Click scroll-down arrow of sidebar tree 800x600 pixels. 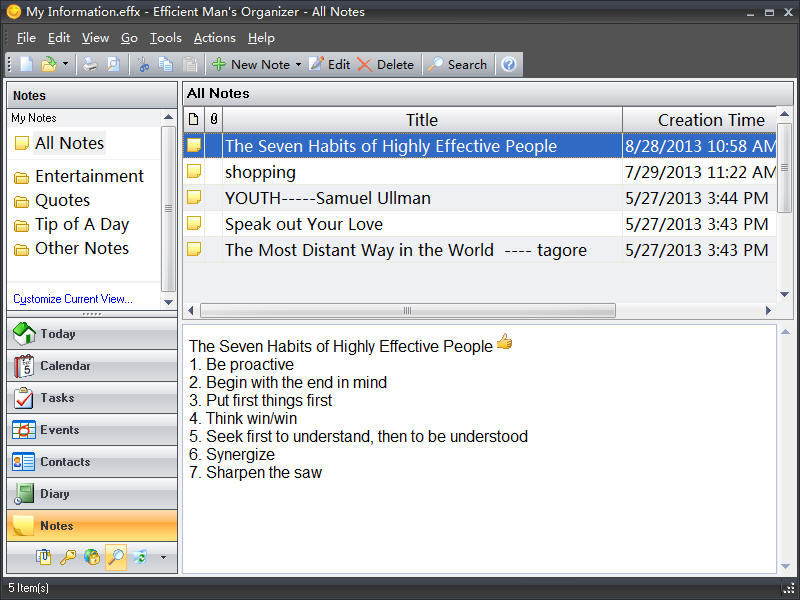(x=168, y=303)
